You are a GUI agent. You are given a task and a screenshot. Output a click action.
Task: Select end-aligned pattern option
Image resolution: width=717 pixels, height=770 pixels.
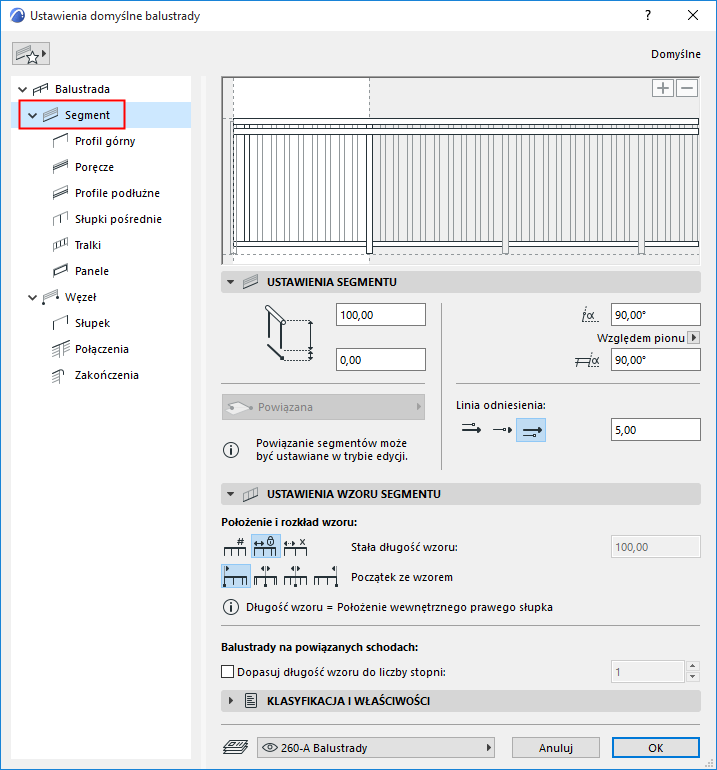tap(326, 576)
